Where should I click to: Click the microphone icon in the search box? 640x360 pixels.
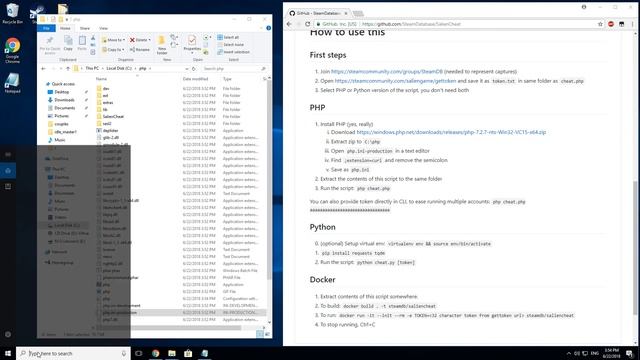124,353
